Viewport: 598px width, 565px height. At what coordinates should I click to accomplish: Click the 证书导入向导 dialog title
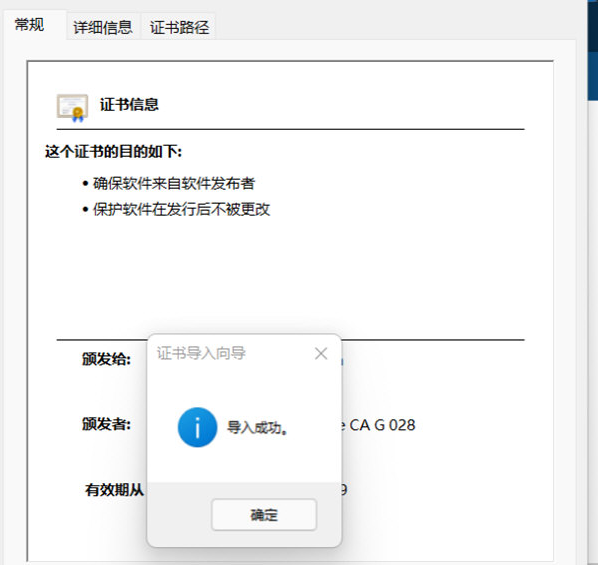(x=201, y=353)
